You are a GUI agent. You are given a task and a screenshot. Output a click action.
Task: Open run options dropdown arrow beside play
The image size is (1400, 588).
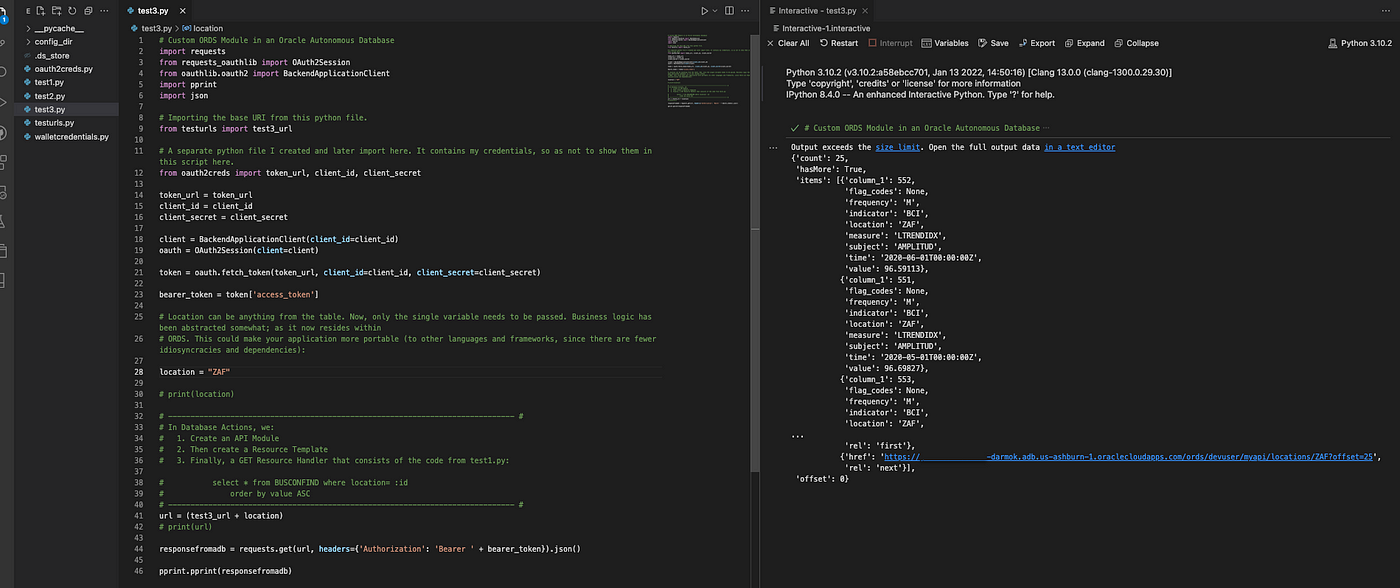click(x=715, y=10)
